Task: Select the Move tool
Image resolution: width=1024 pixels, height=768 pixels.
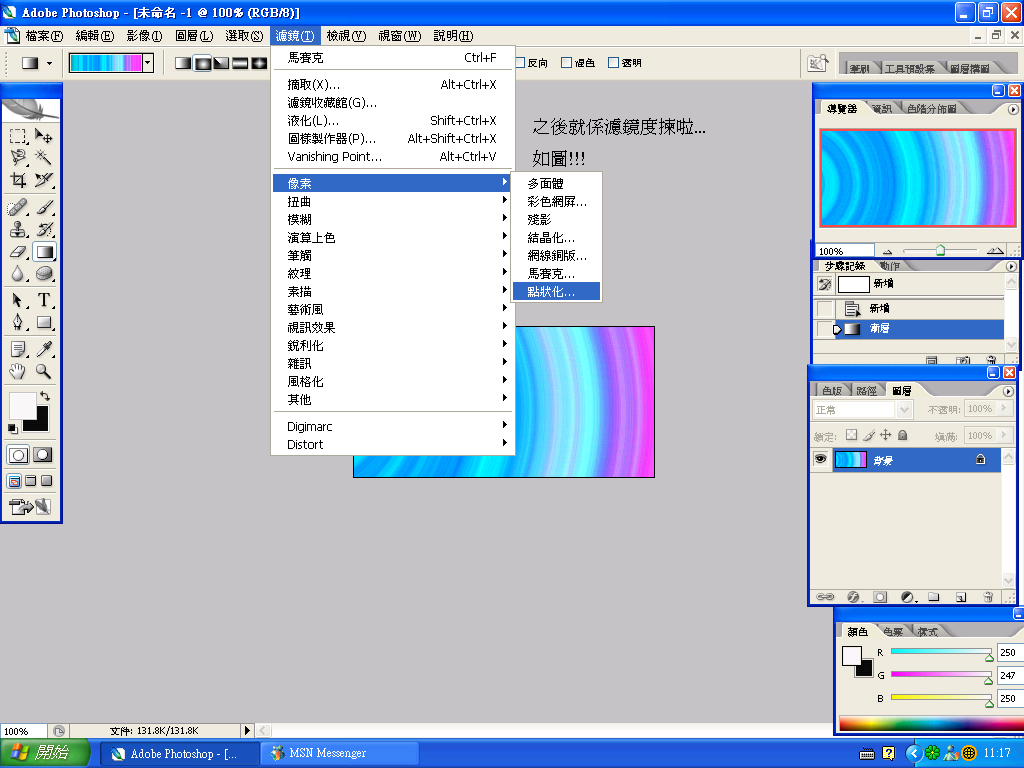Action: [44, 136]
